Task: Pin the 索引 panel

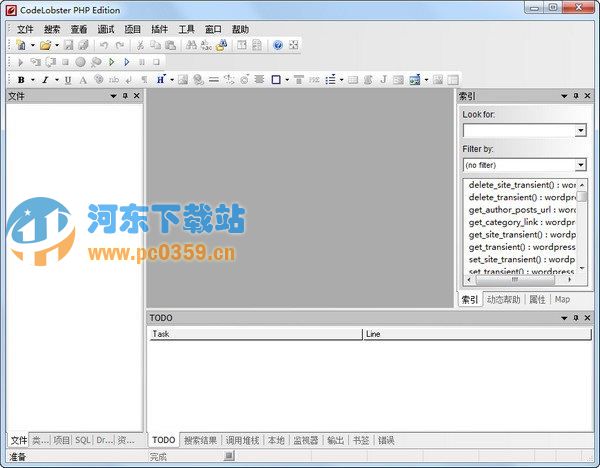Action: pos(576,96)
